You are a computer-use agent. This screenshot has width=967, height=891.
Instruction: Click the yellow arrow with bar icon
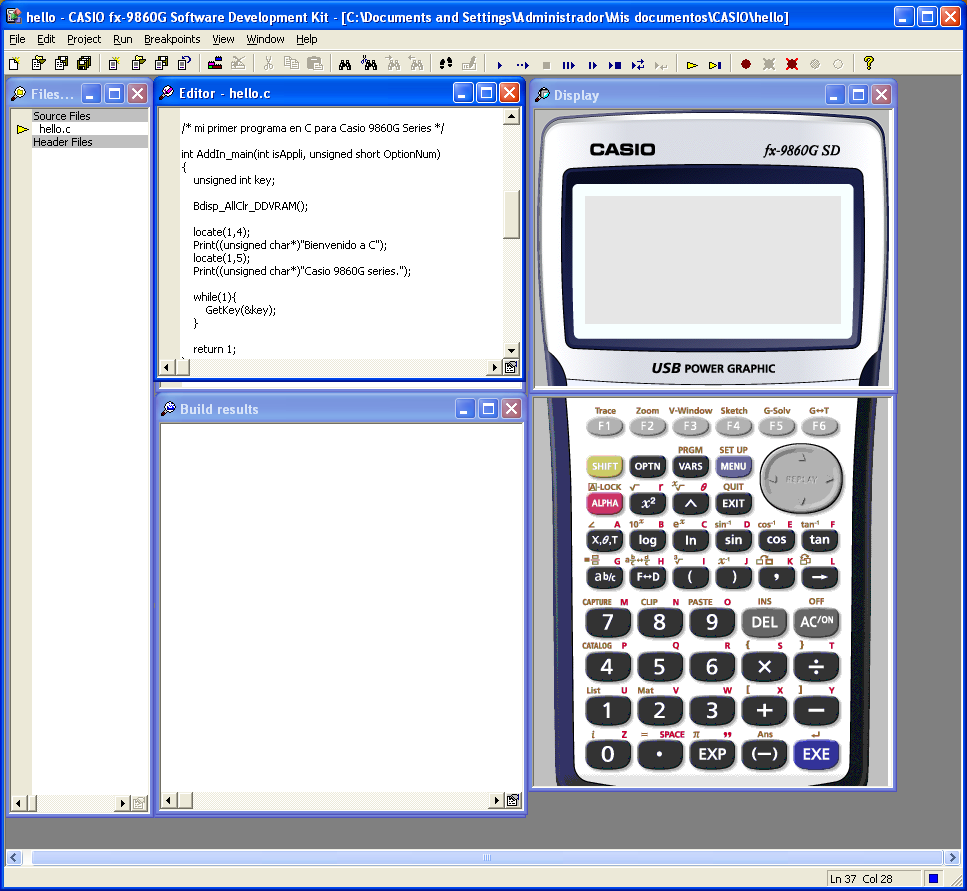(715, 65)
